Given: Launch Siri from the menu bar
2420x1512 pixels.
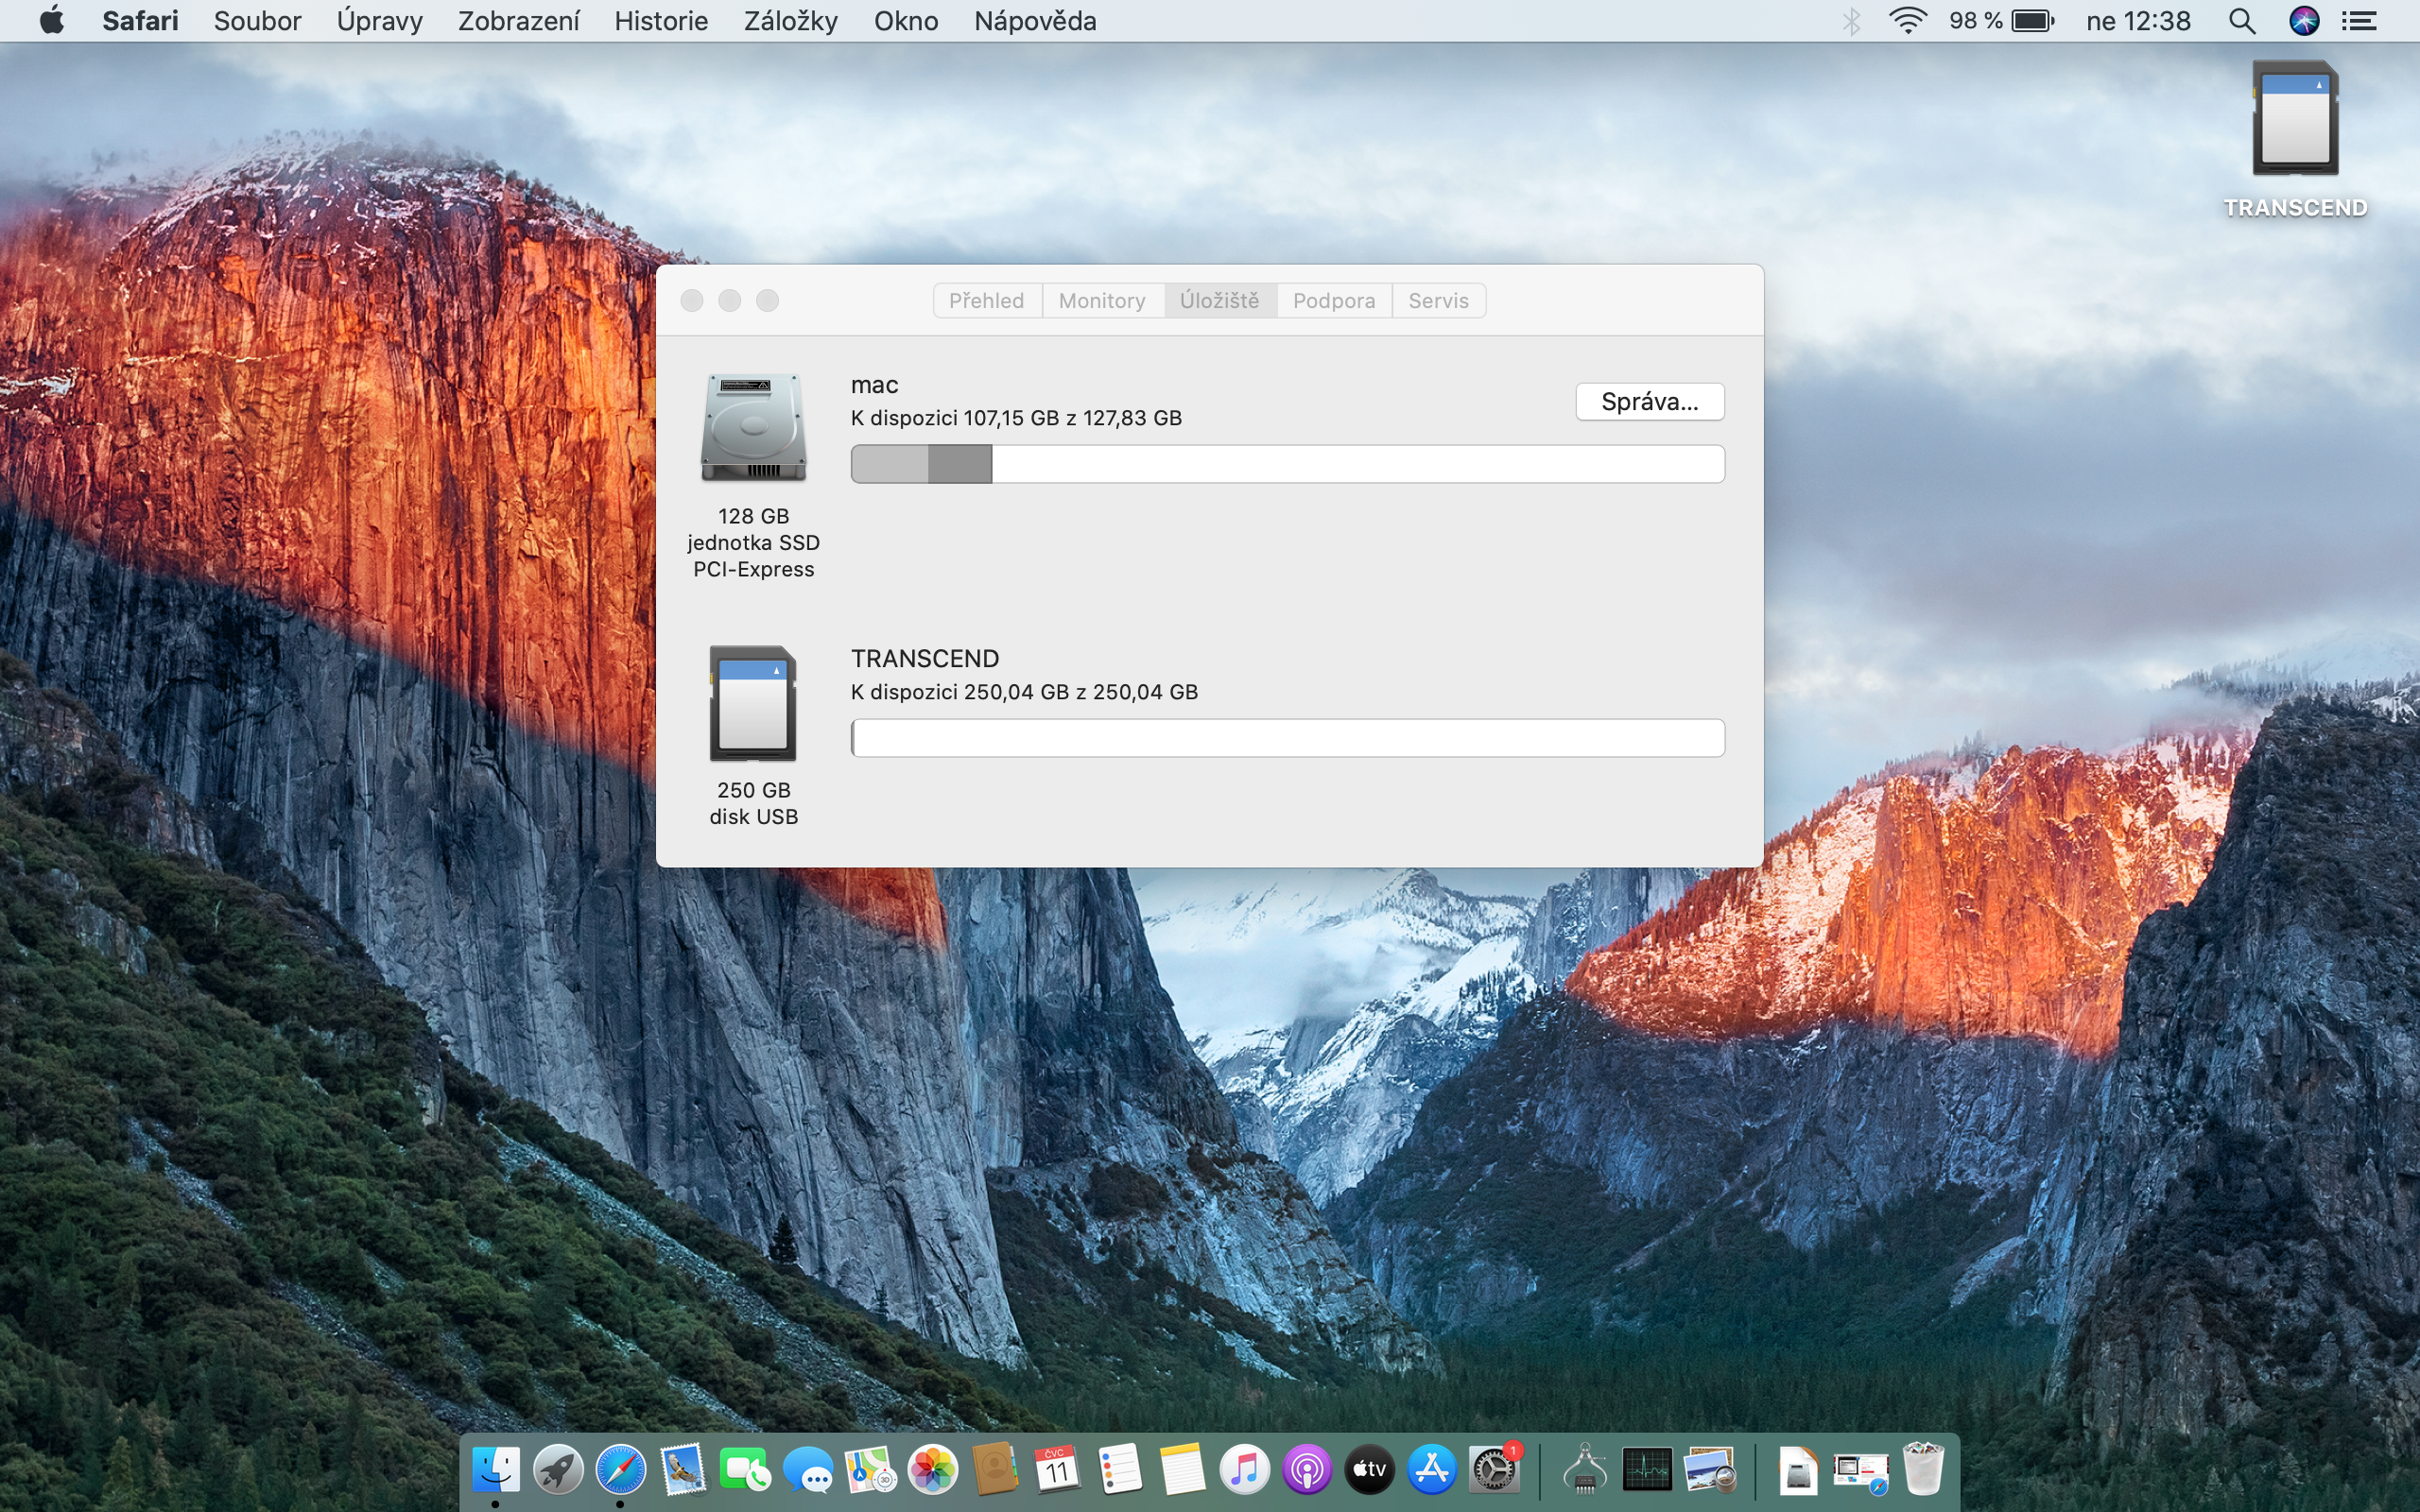Looking at the screenshot, I should pyautogui.click(x=2303, y=21).
